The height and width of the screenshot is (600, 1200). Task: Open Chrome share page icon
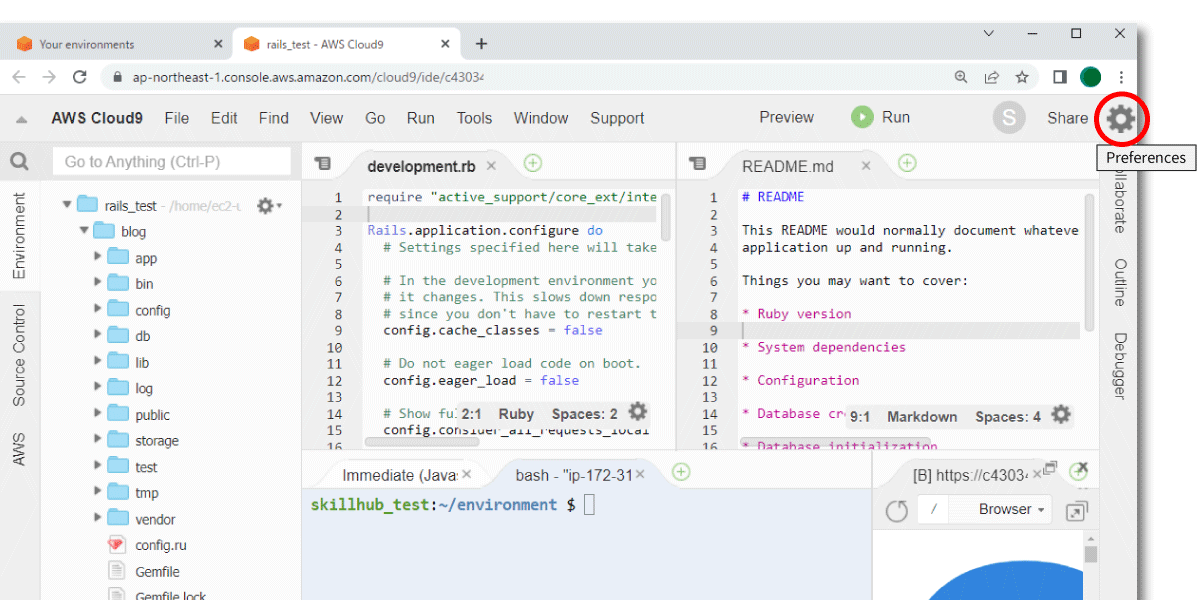(991, 77)
